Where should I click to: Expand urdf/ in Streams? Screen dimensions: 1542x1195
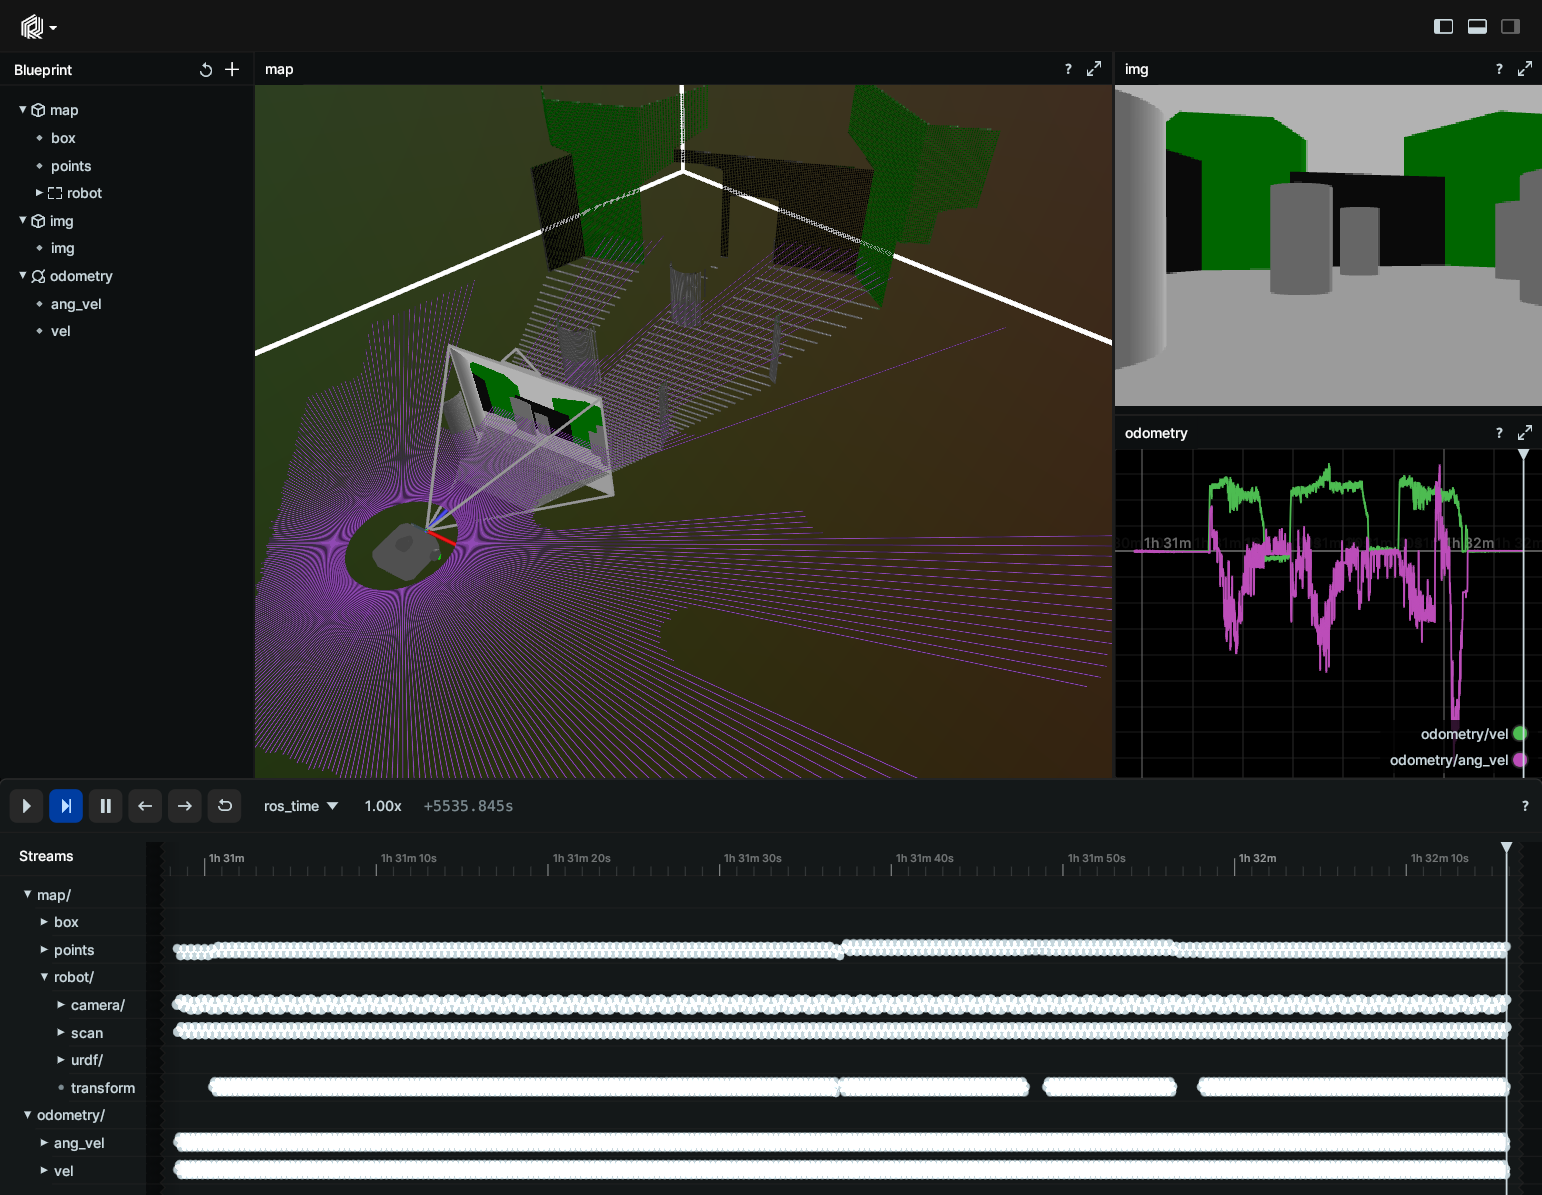coord(61,1059)
